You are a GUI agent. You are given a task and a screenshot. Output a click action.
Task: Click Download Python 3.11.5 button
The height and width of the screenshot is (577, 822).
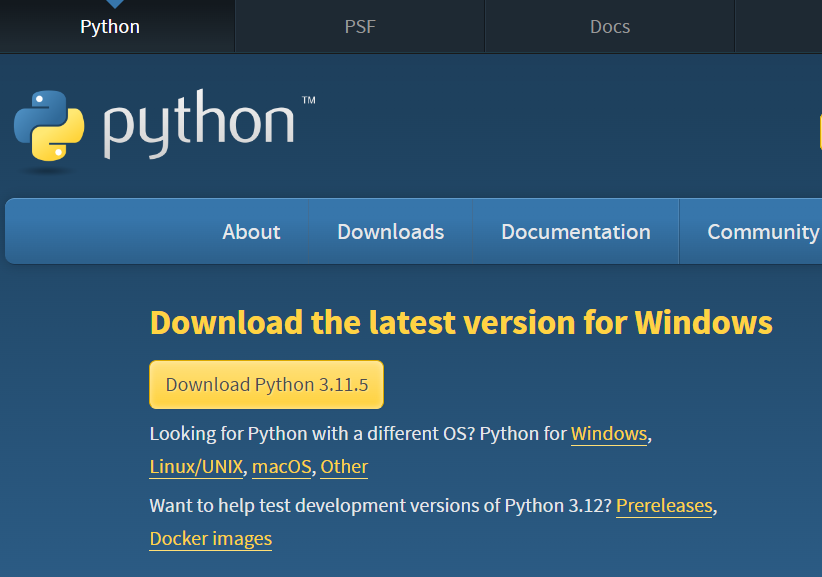(x=266, y=385)
